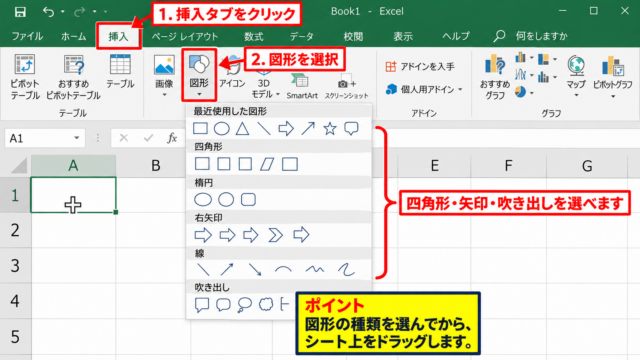640x360 pixels.
Task: Select first rectangle under 四角形
Action: point(202,164)
